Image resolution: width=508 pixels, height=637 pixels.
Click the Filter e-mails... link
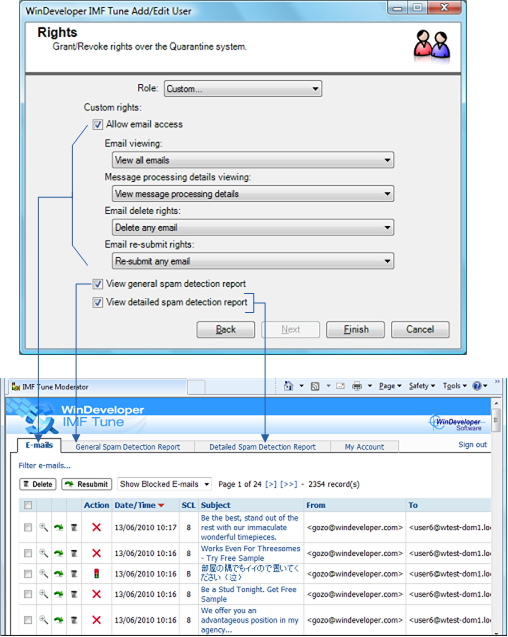click(44, 466)
